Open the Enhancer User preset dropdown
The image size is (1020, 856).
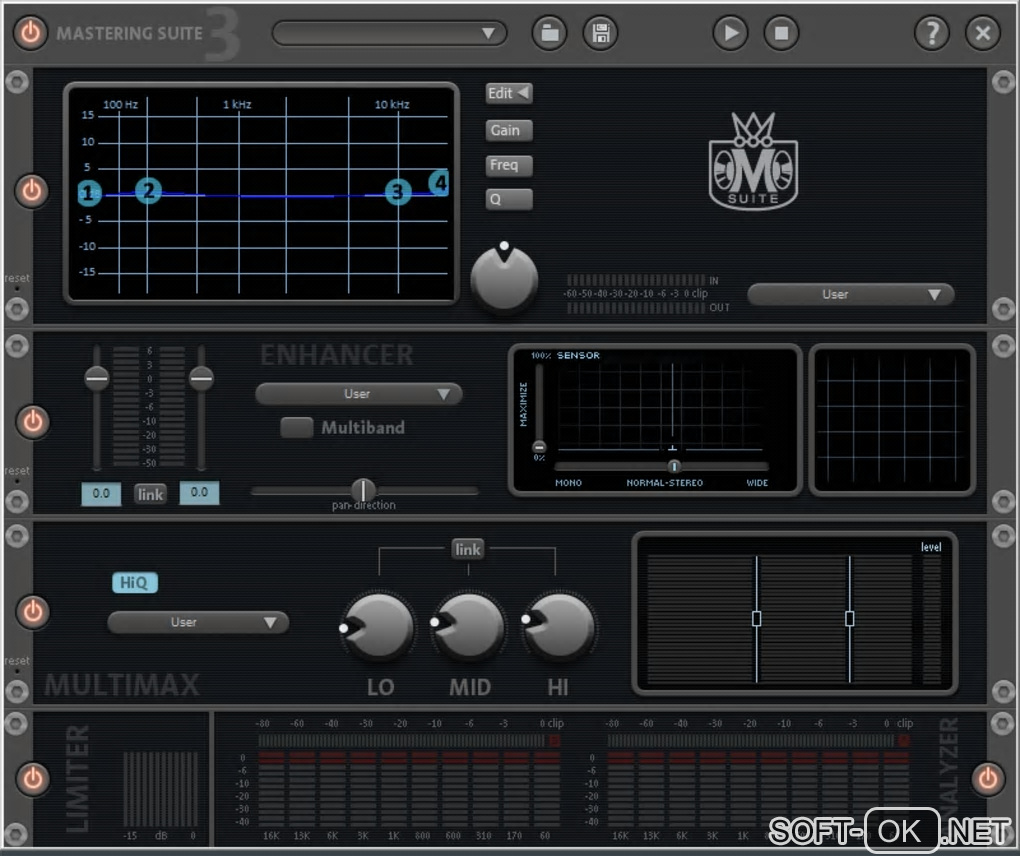click(358, 394)
